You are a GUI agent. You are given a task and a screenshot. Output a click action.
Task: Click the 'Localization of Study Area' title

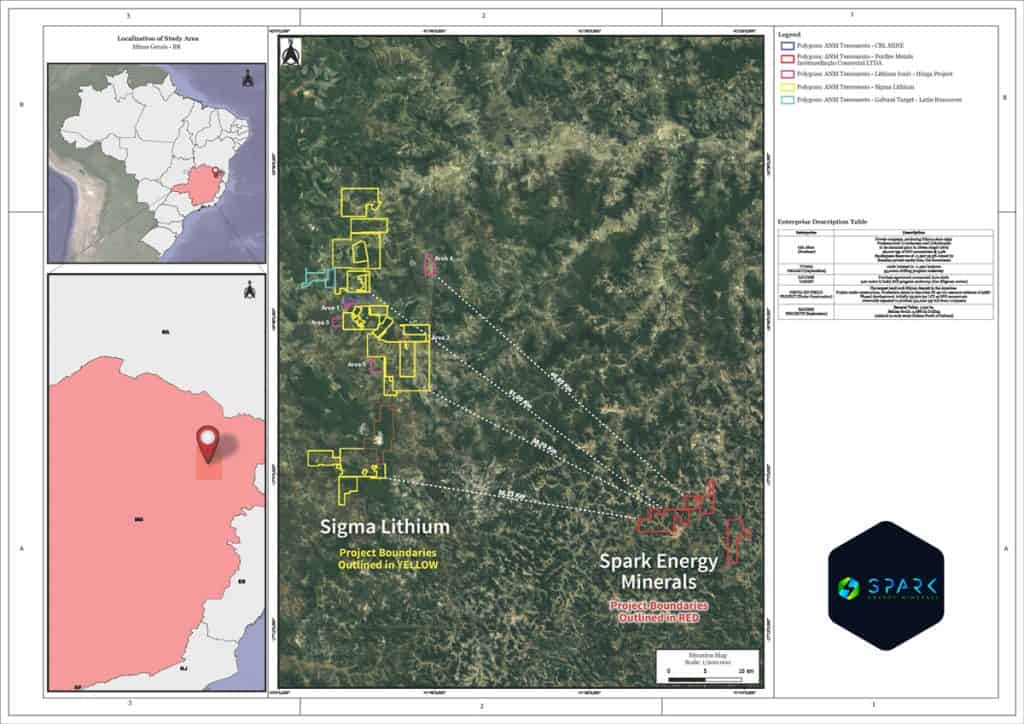pos(157,39)
